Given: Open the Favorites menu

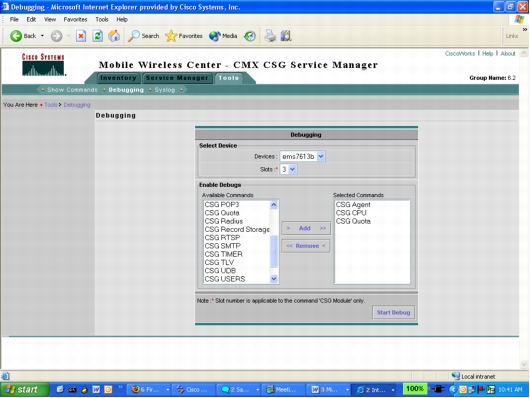Looking at the screenshot, I should [75, 20].
